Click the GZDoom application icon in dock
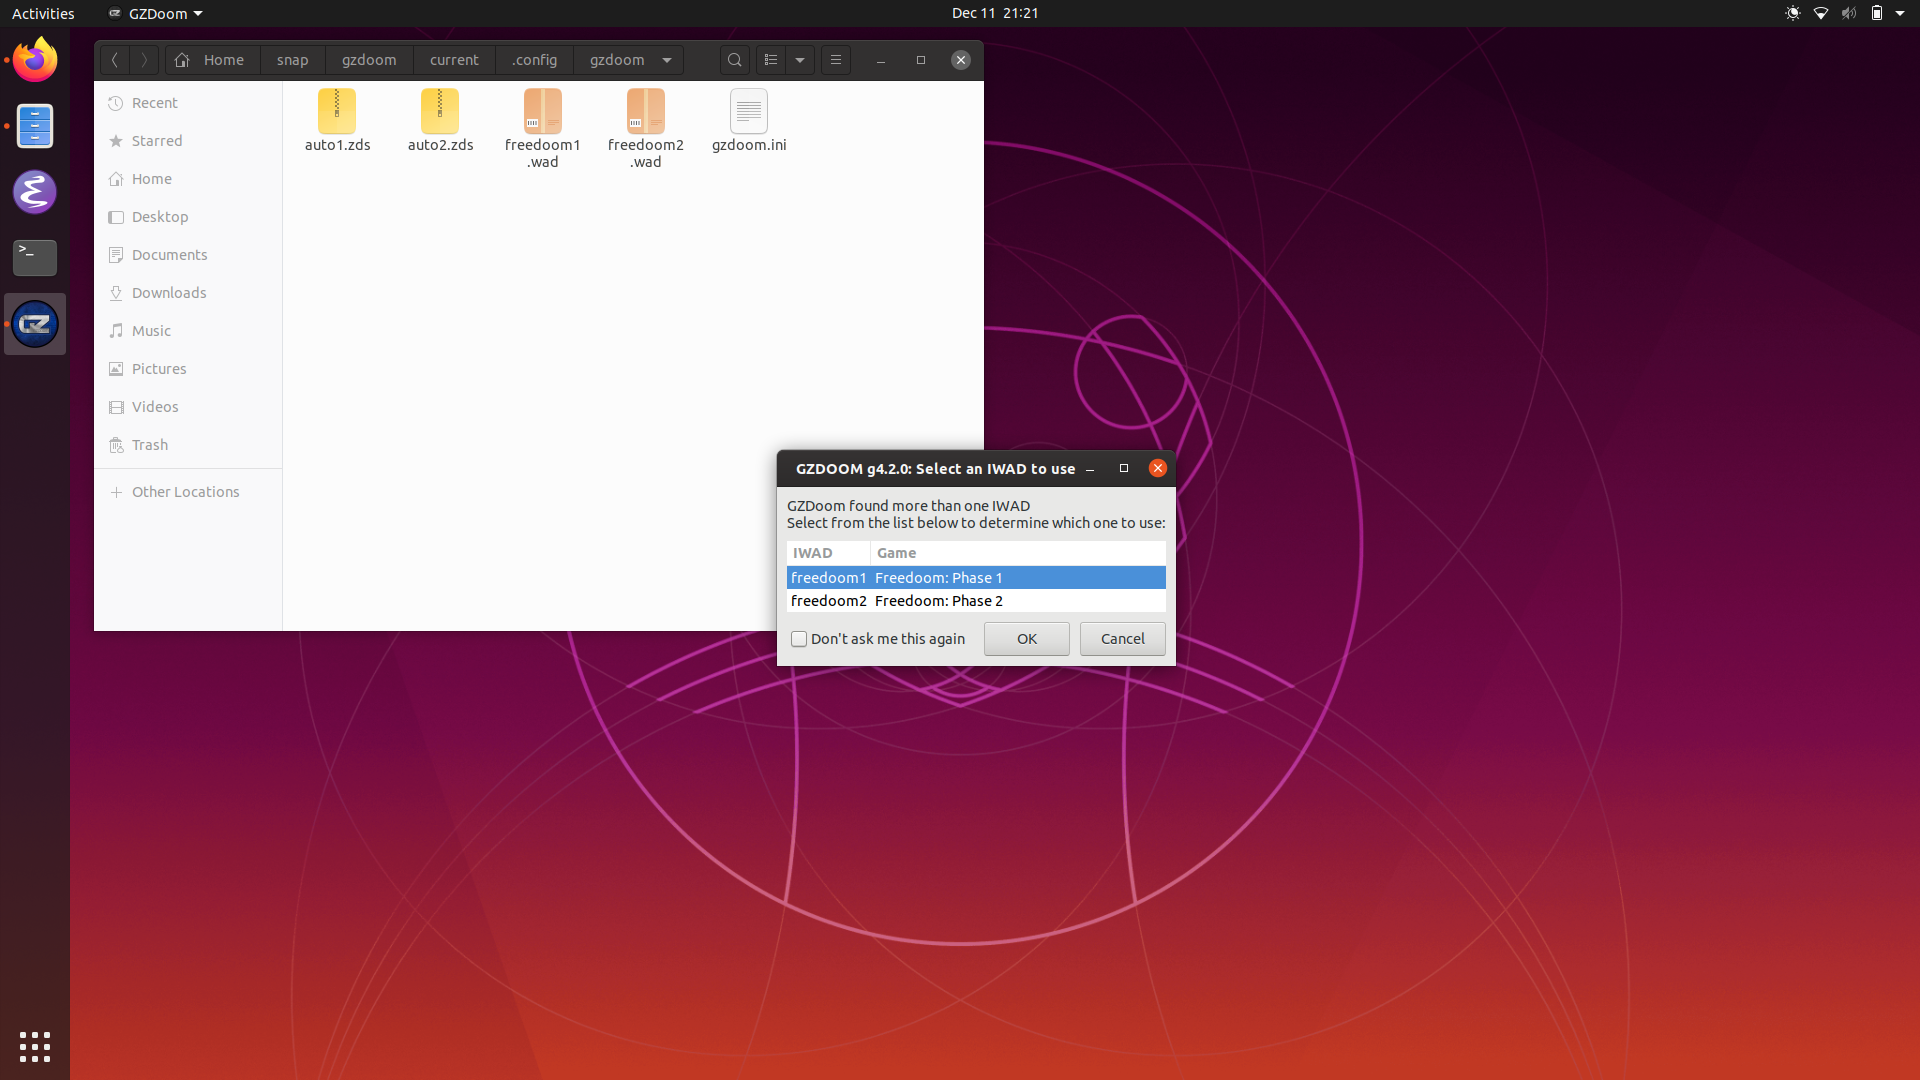Image resolution: width=1920 pixels, height=1080 pixels. (36, 323)
